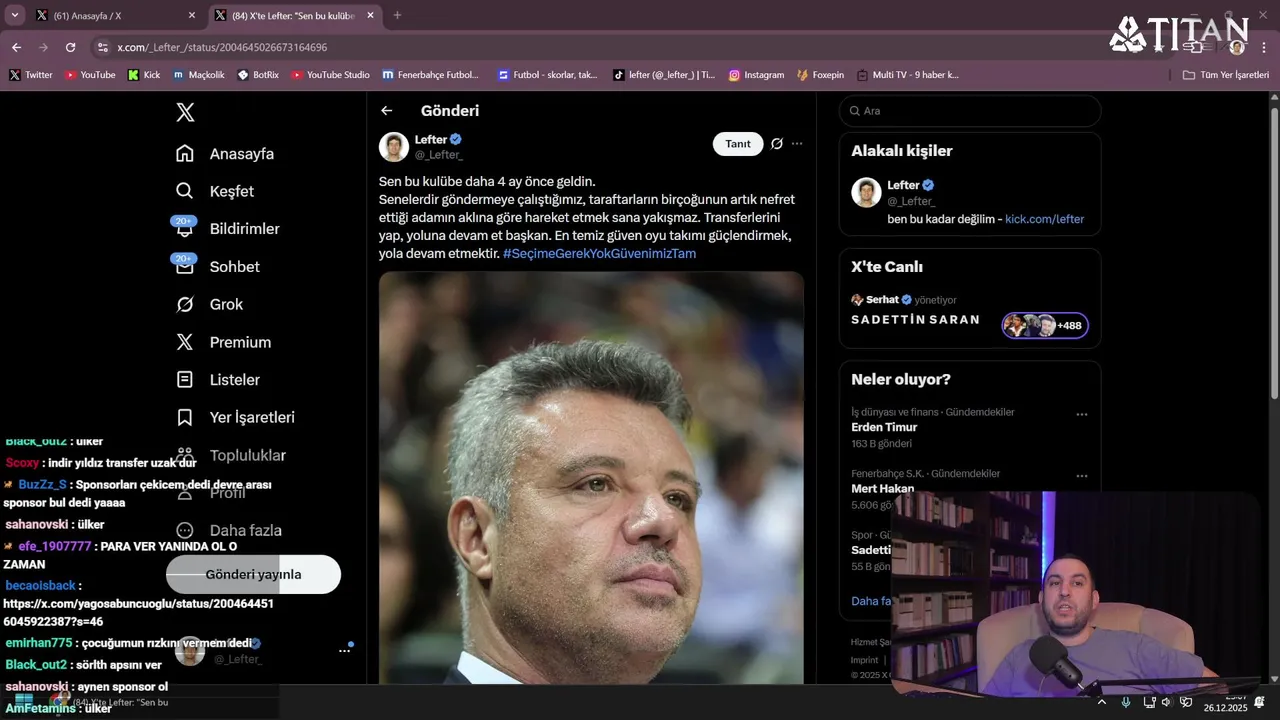The width and height of the screenshot is (1280, 720).
Task: Open Lefter's avatar on the post
Action: click(394, 146)
